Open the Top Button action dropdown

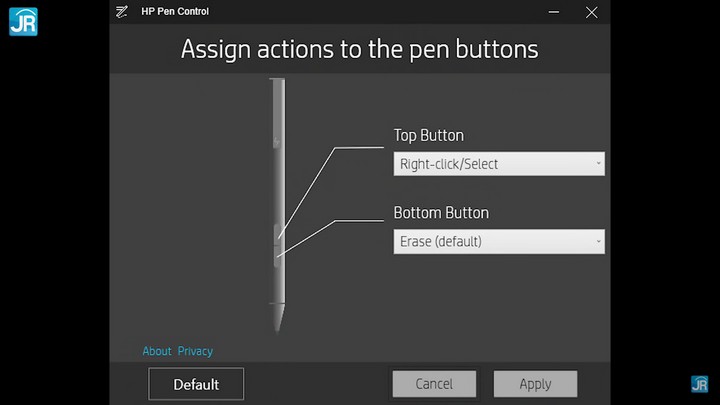click(499, 163)
